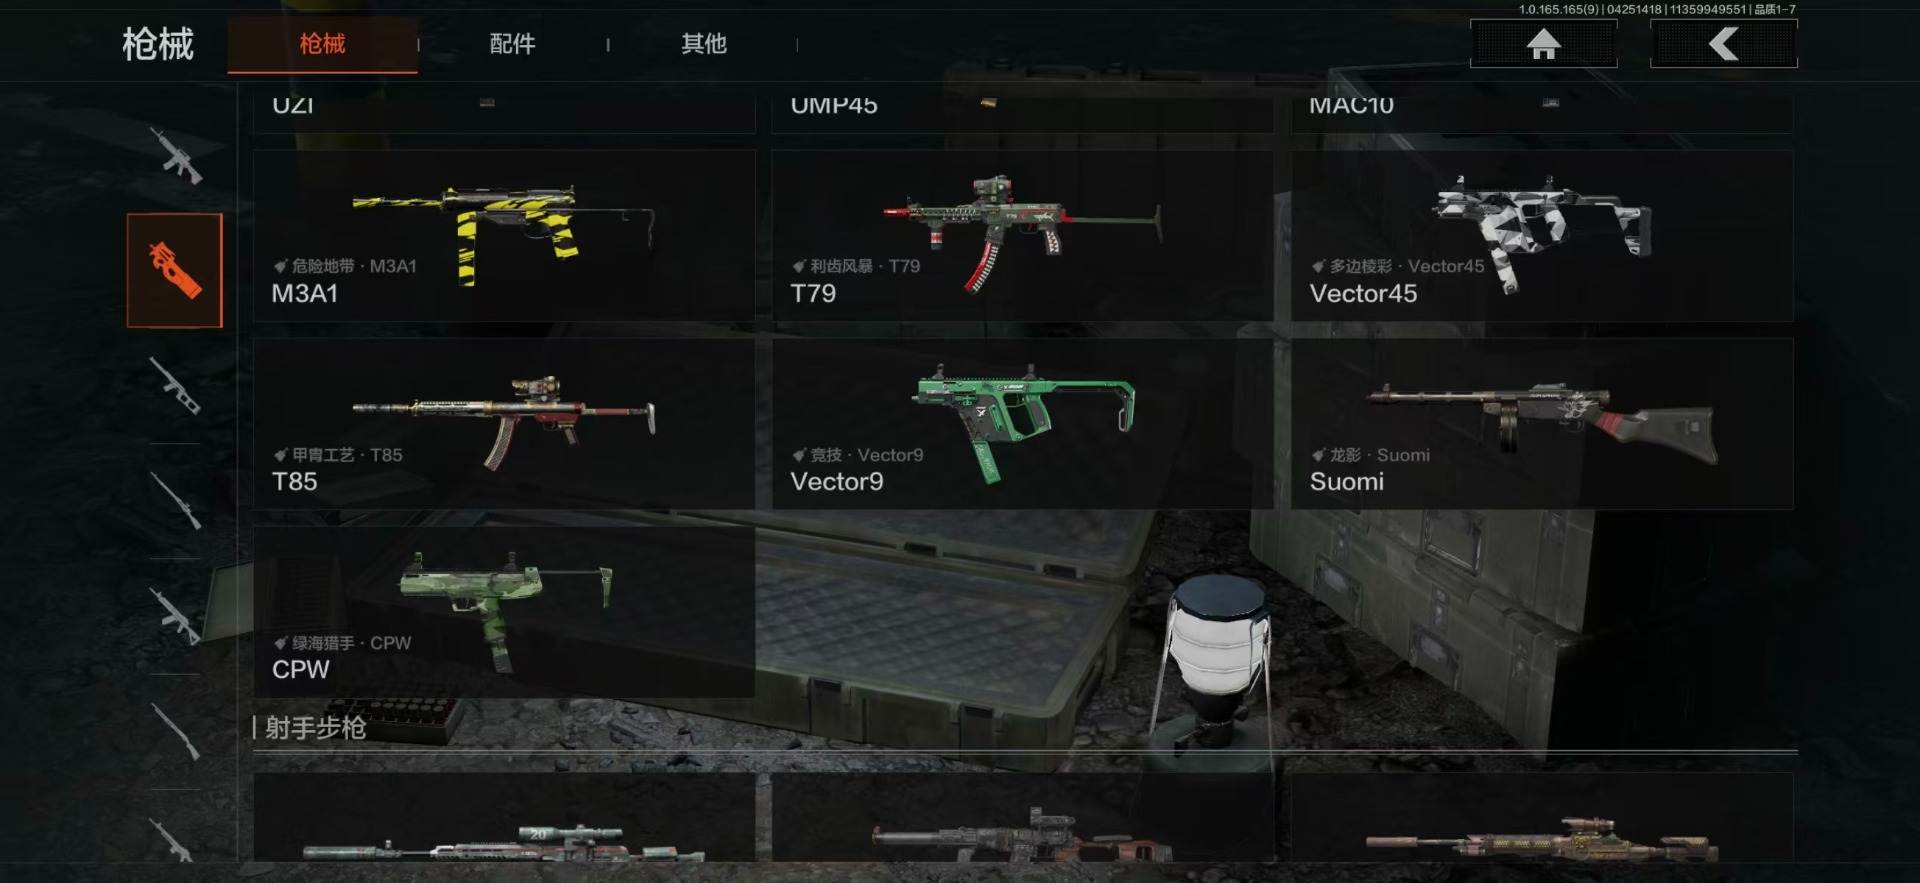Screen dimensions: 1920x883
Task: Go to home via house icon
Action: coord(1543,44)
